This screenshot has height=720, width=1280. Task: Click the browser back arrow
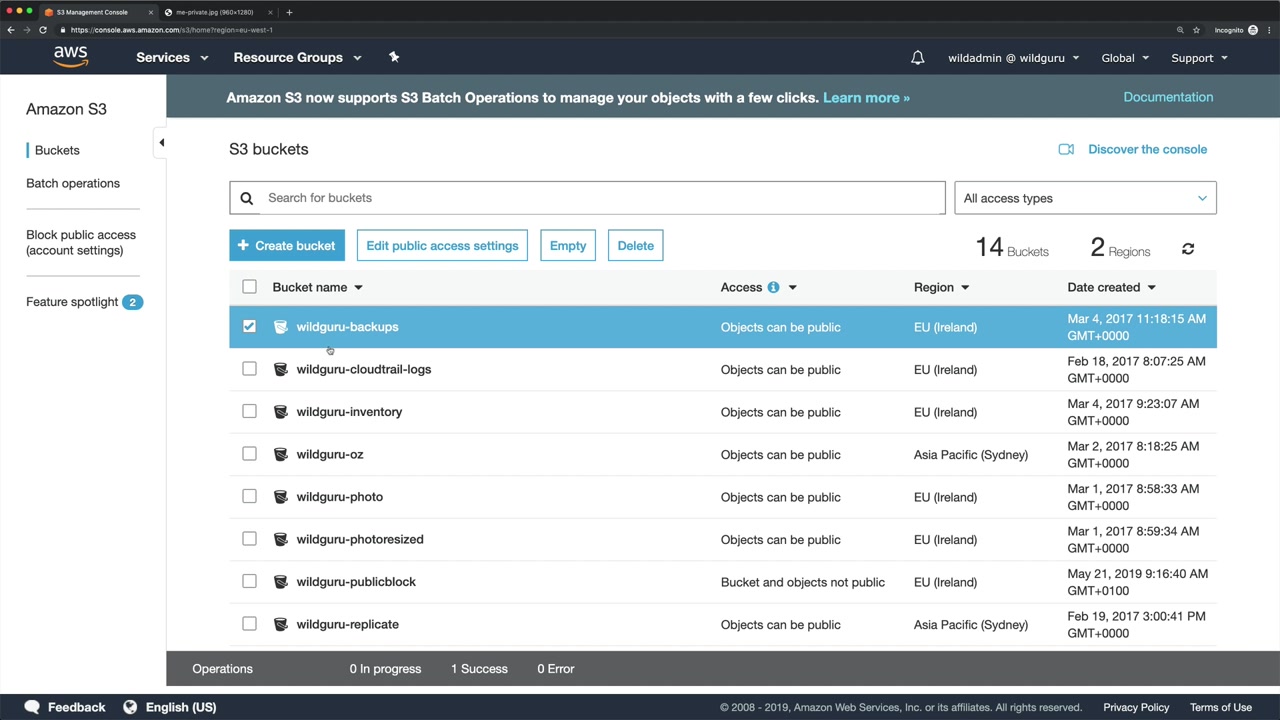pyautogui.click(x=11, y=30)
